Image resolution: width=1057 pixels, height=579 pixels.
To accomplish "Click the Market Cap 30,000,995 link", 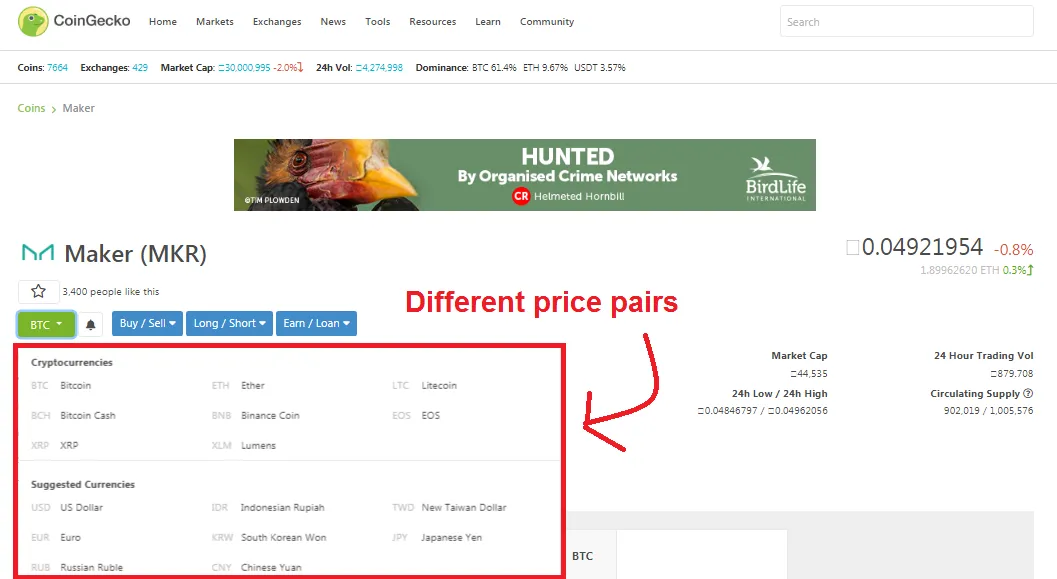I will (244, 67).
